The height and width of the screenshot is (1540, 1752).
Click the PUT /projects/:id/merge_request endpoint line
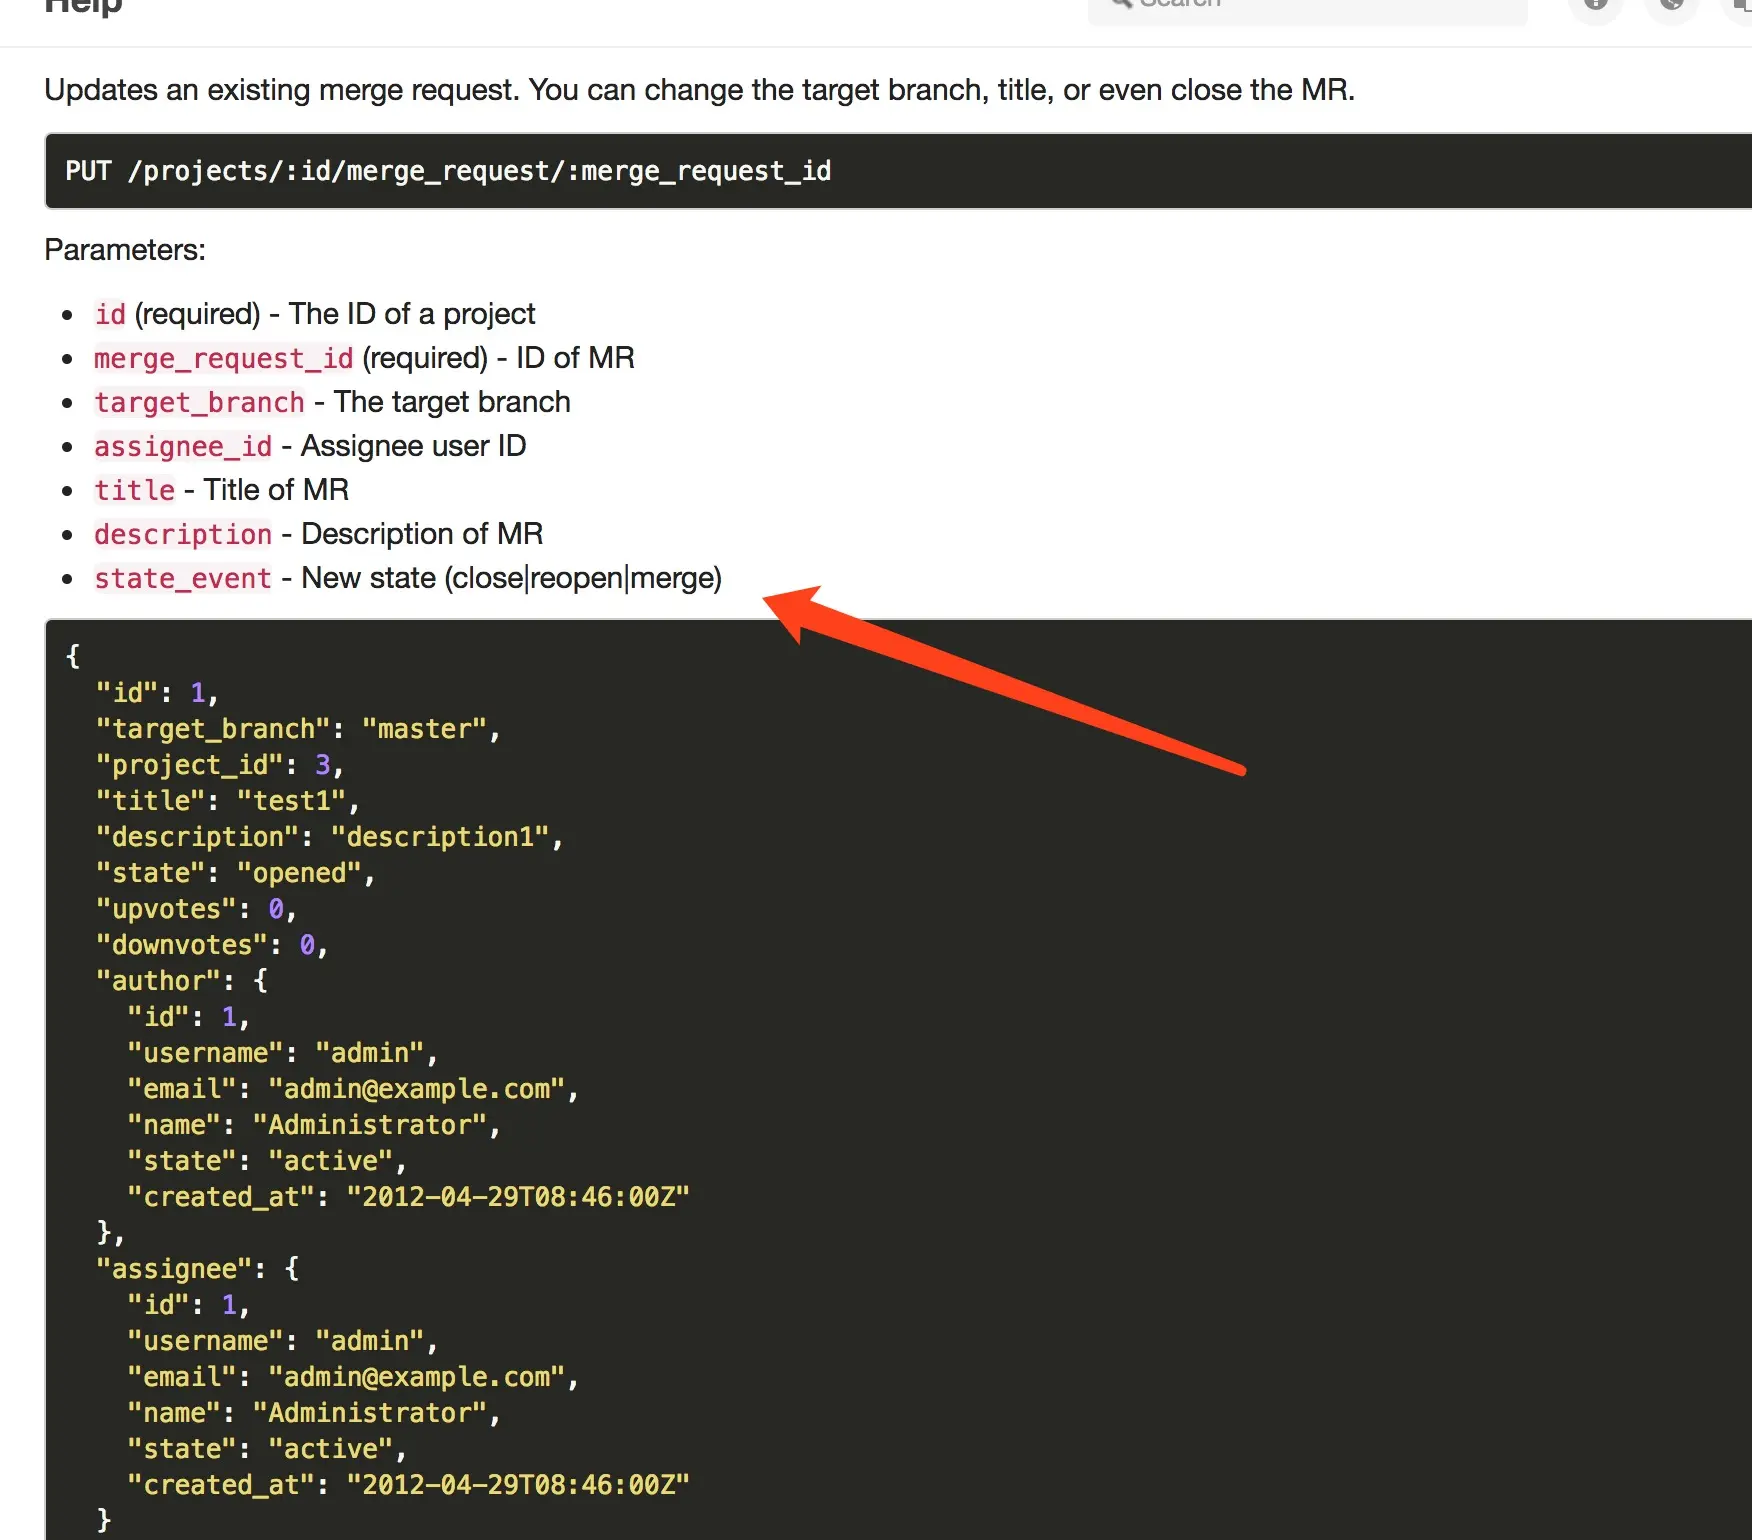[x=448, y=171]
